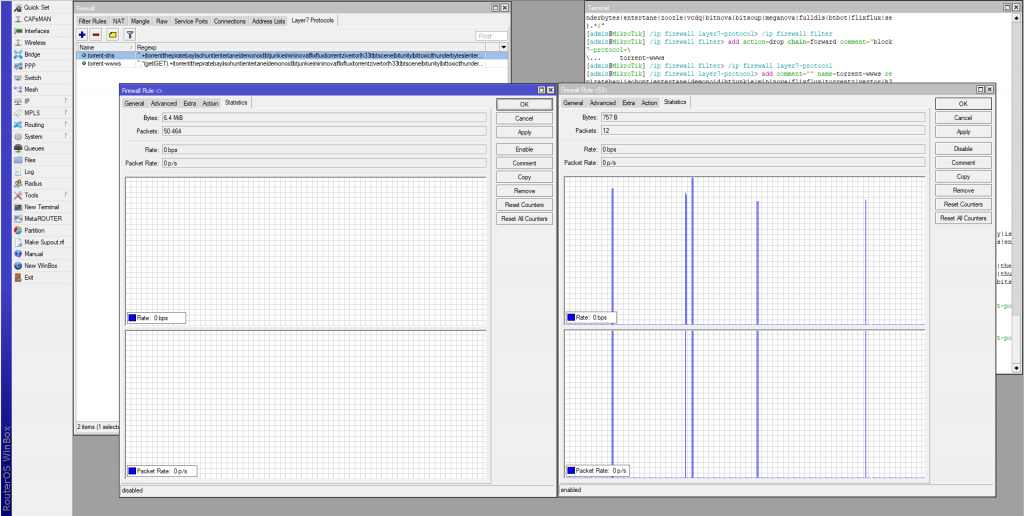
Task: Click the red minus remove icon
Action: pos(97,34)
